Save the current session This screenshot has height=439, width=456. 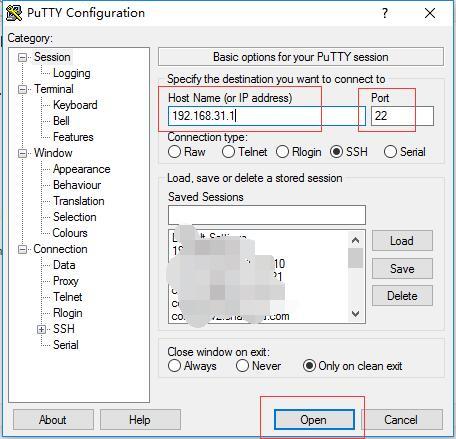[402, 269]
